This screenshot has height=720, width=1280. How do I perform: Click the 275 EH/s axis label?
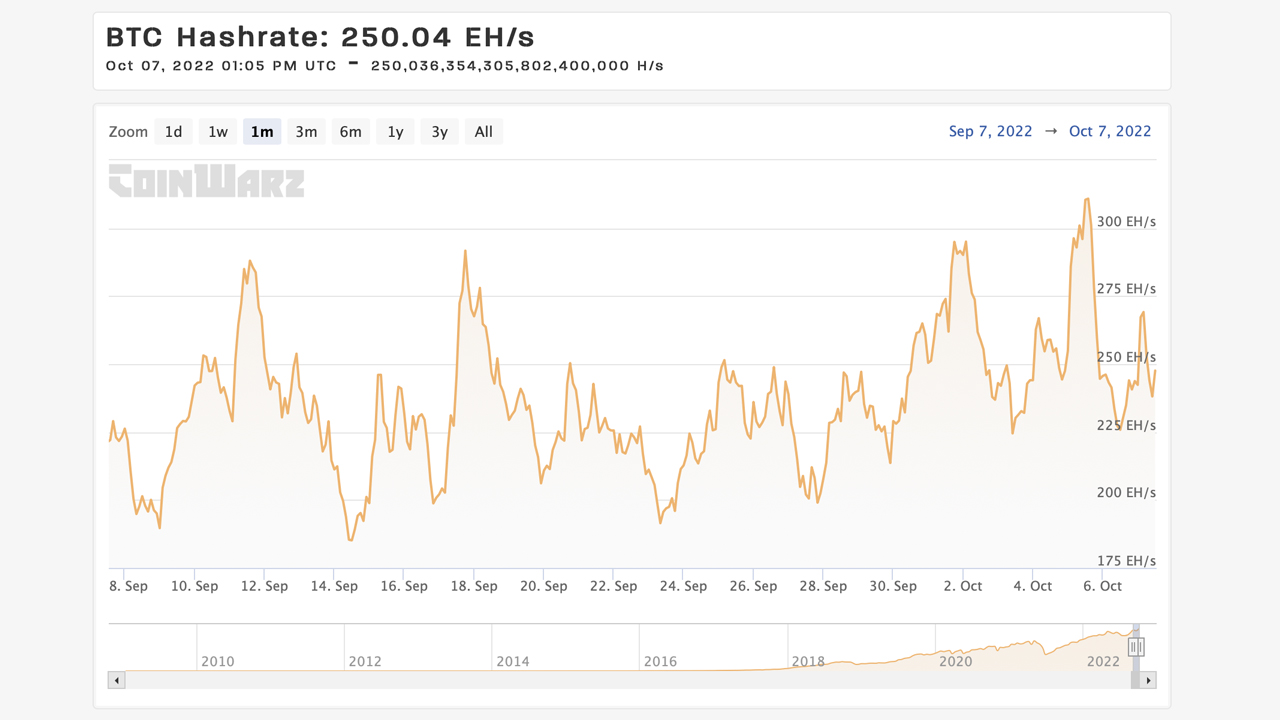click(x=1126, y=289)
